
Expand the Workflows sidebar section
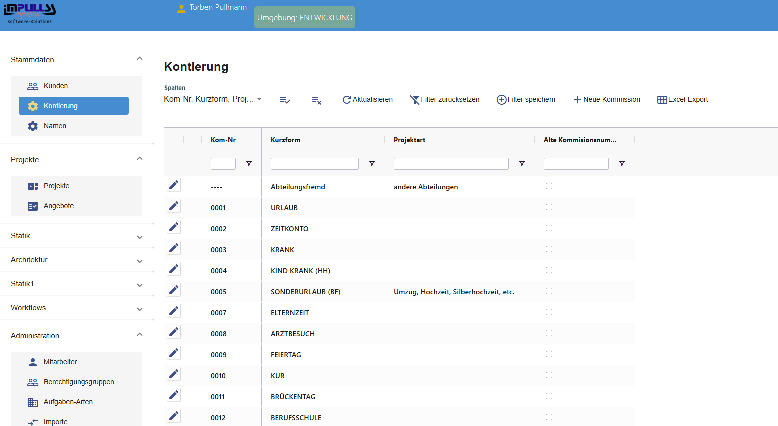(139, 308)
